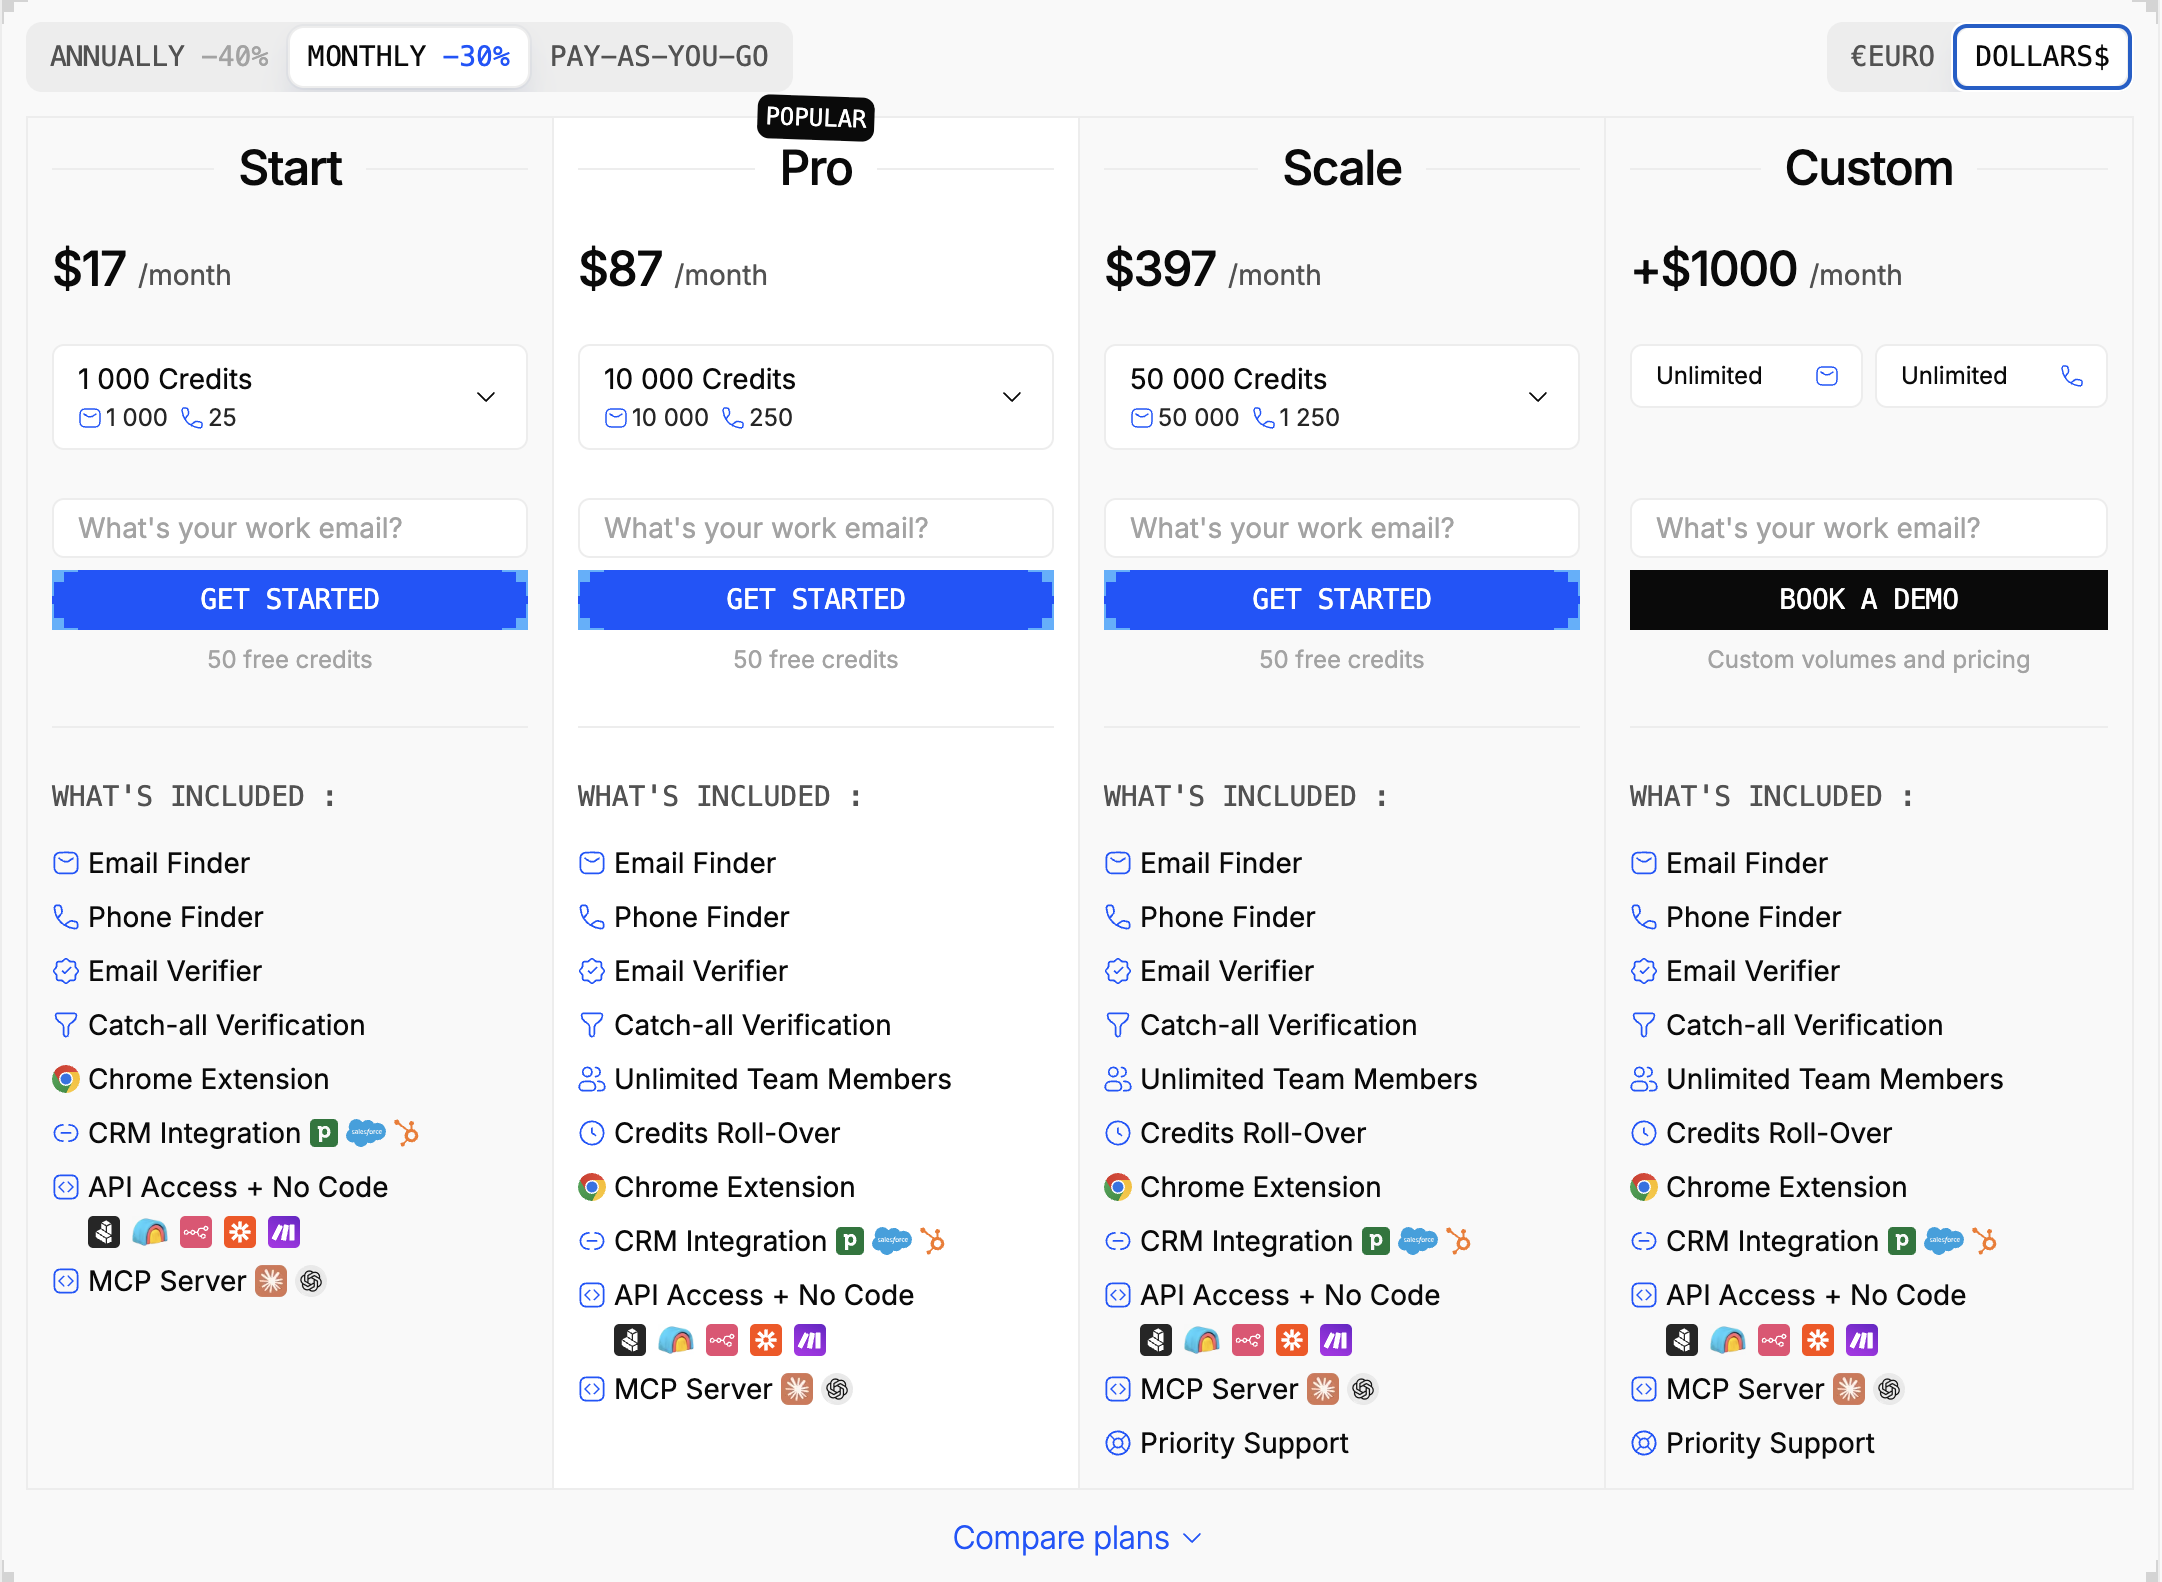Click the n8n icon under Pro plan API Access

click(722, 1340)
